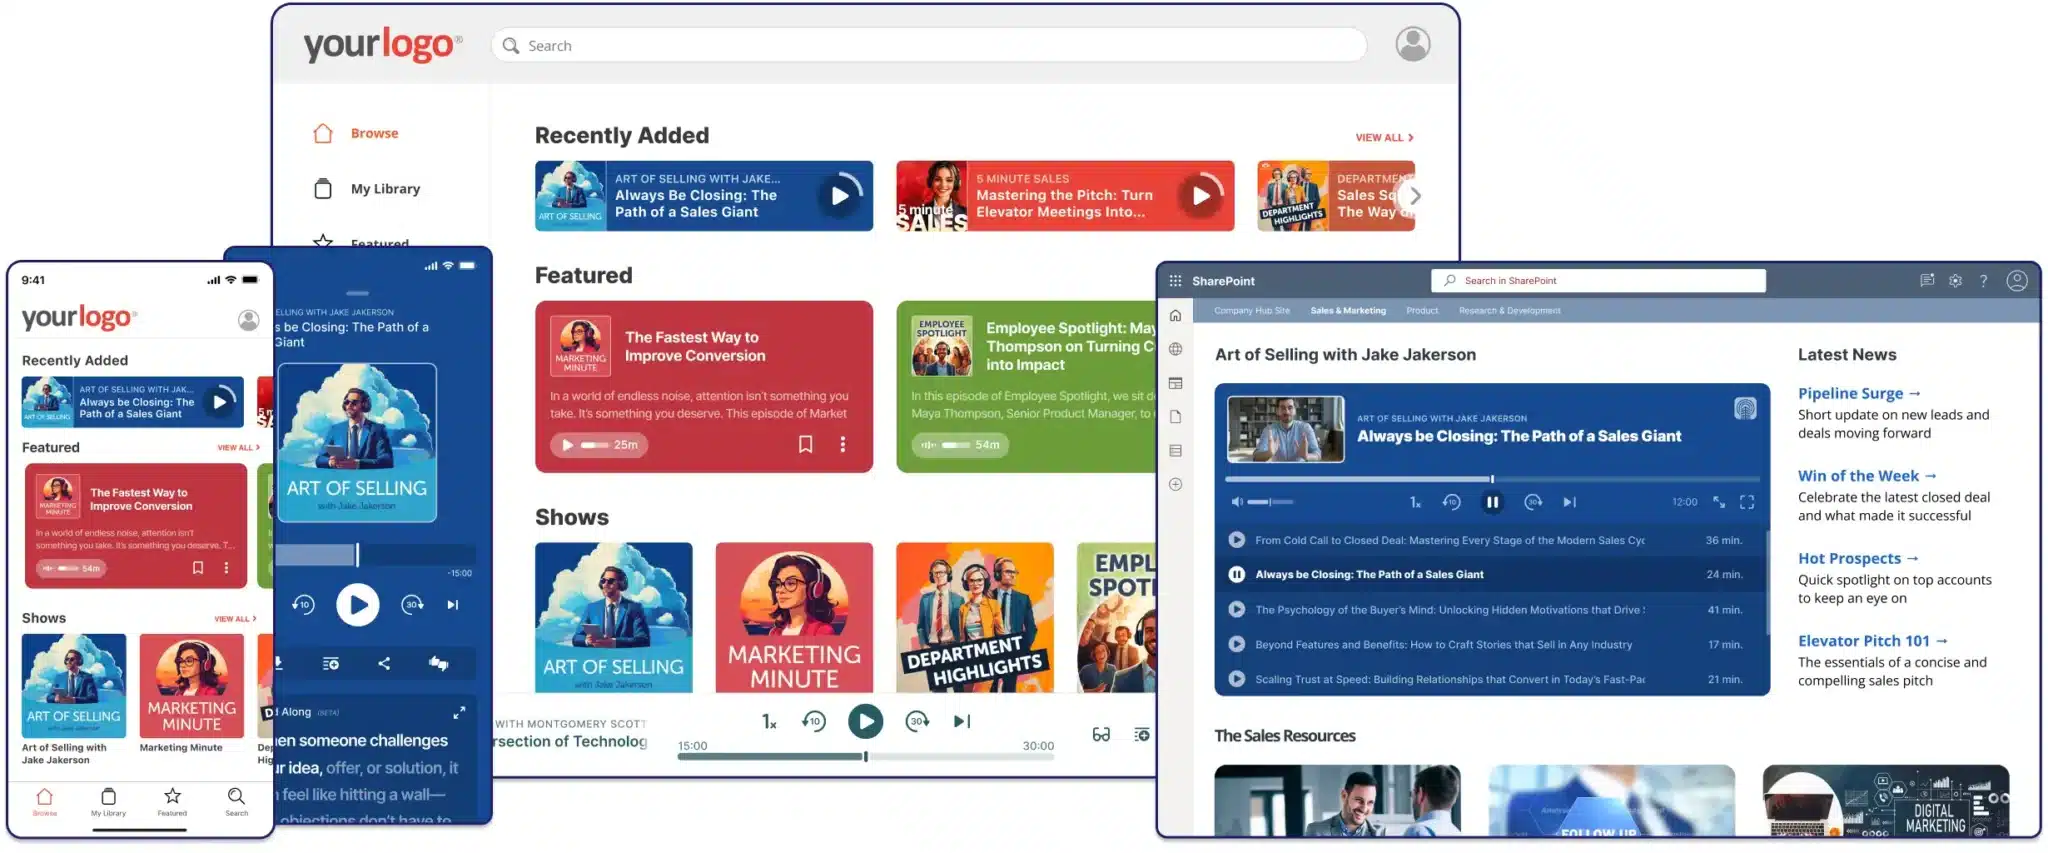This screenshot has height=853, width=2048.
Task: Change 1x playback speed in desktop bottom player
Action: pos(769,721)
